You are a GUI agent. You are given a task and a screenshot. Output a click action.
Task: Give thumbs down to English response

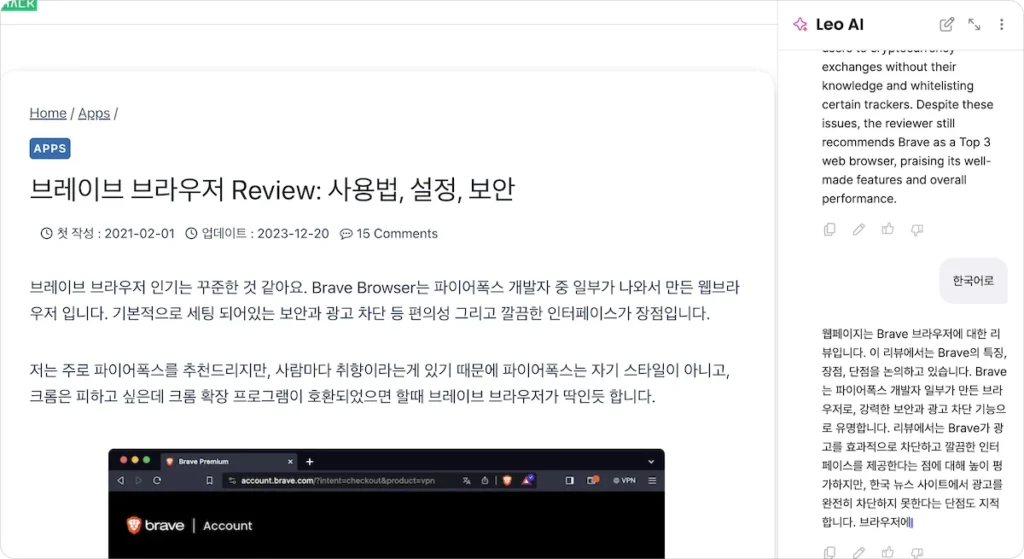click(917, 229)
